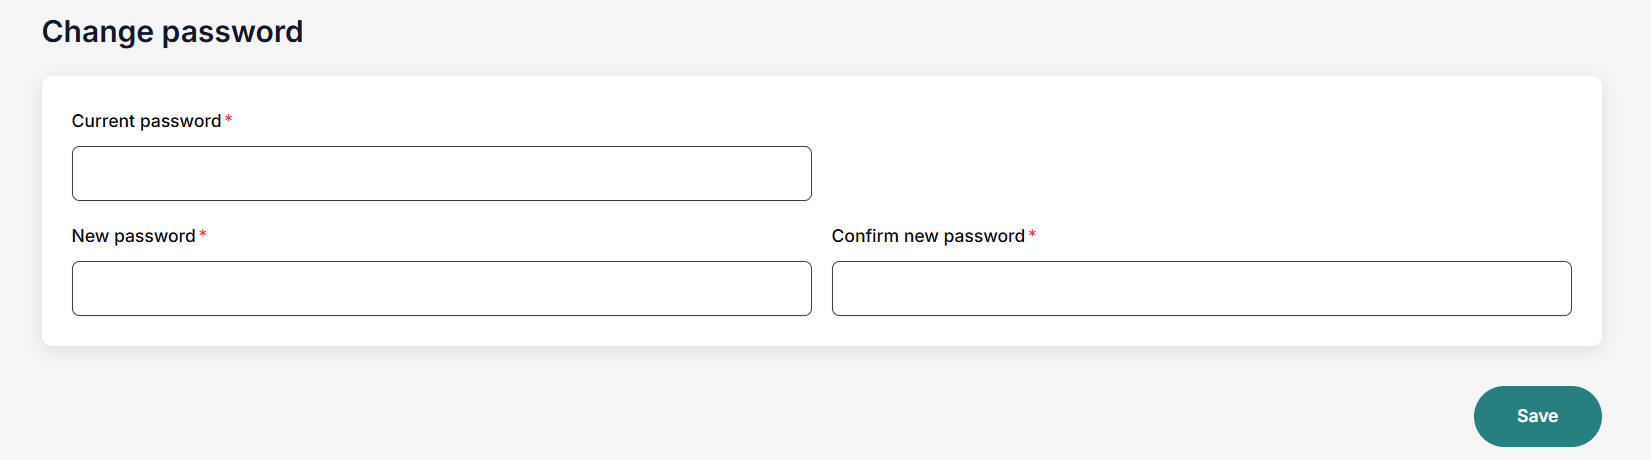This screenshot has height=460, width=1651.
Task: Focus the New password text box
Action: [x=441, y=288]
